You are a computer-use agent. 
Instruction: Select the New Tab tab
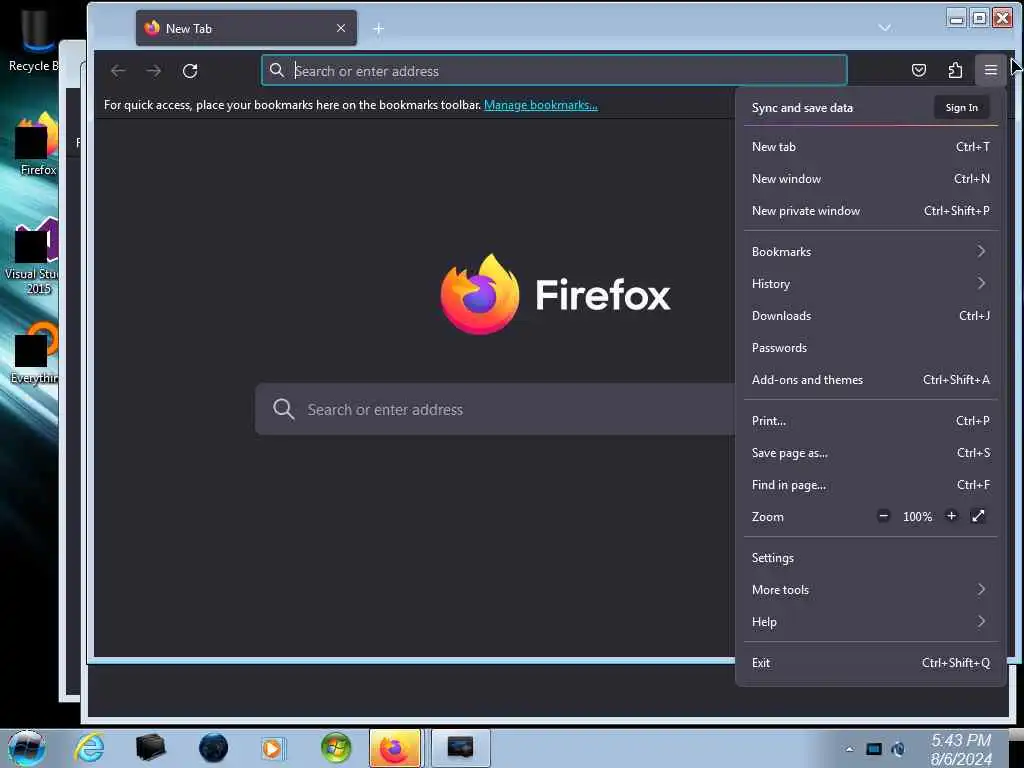pyautogui.click(x=246, y=28)
